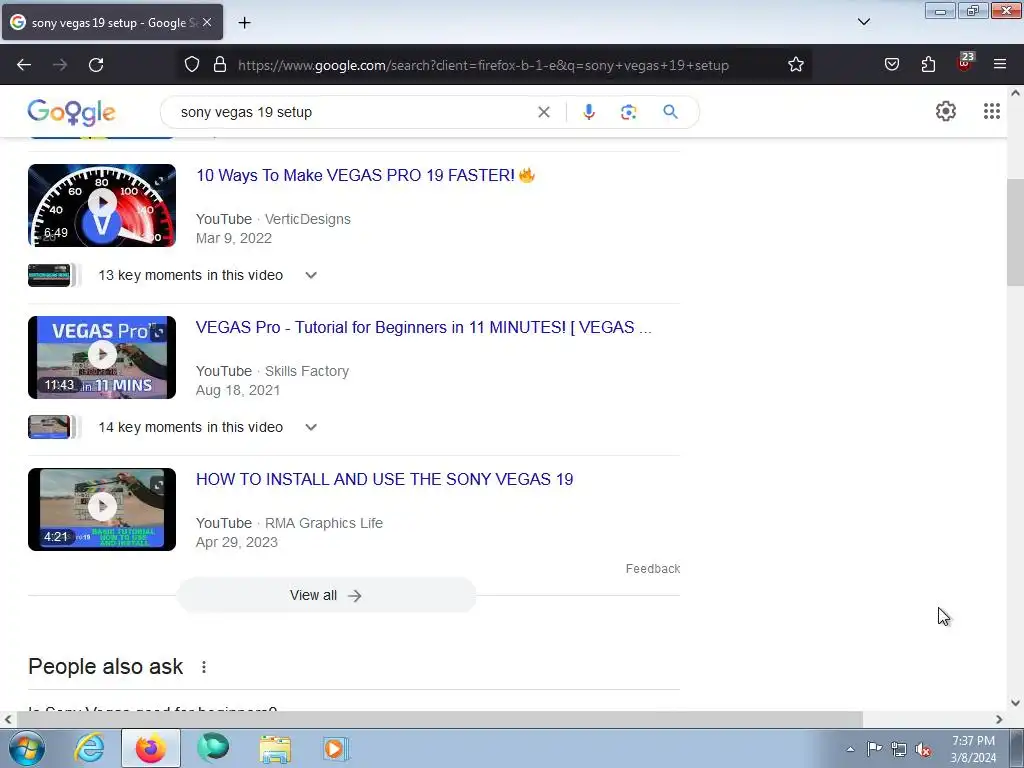Click the RMA Graphics Life channel text
The image size is (1024, 768).
click(324, 524)
